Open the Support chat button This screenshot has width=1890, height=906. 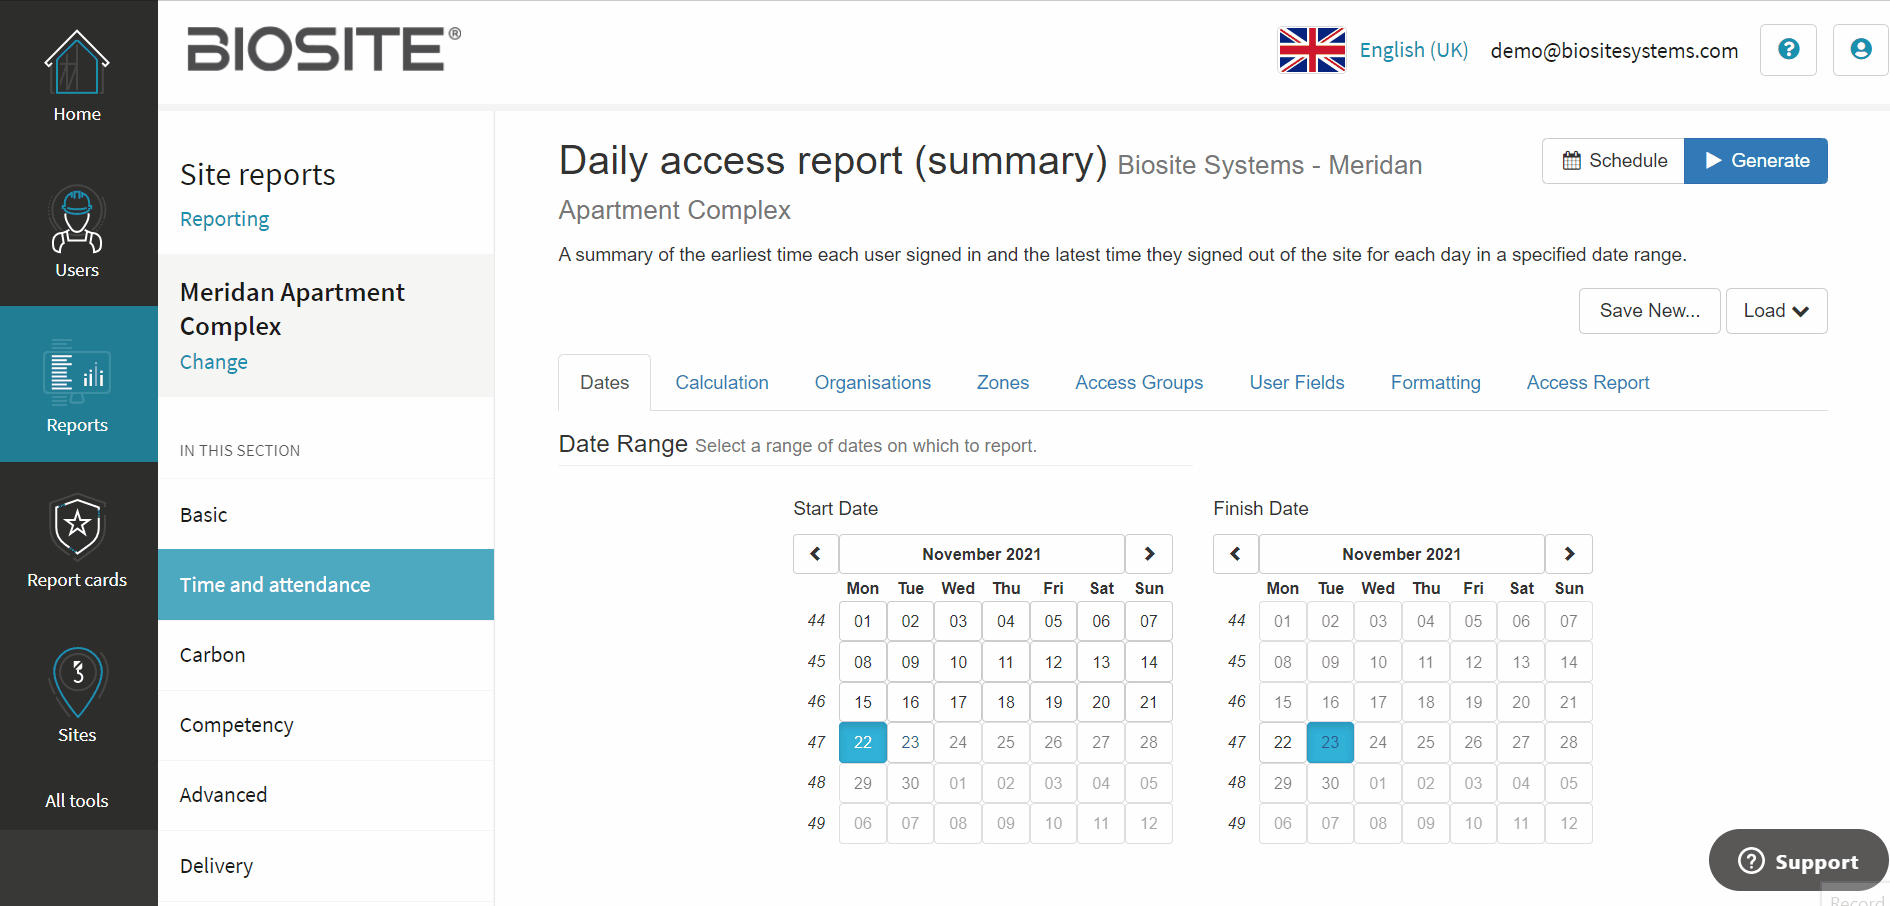1798,861
